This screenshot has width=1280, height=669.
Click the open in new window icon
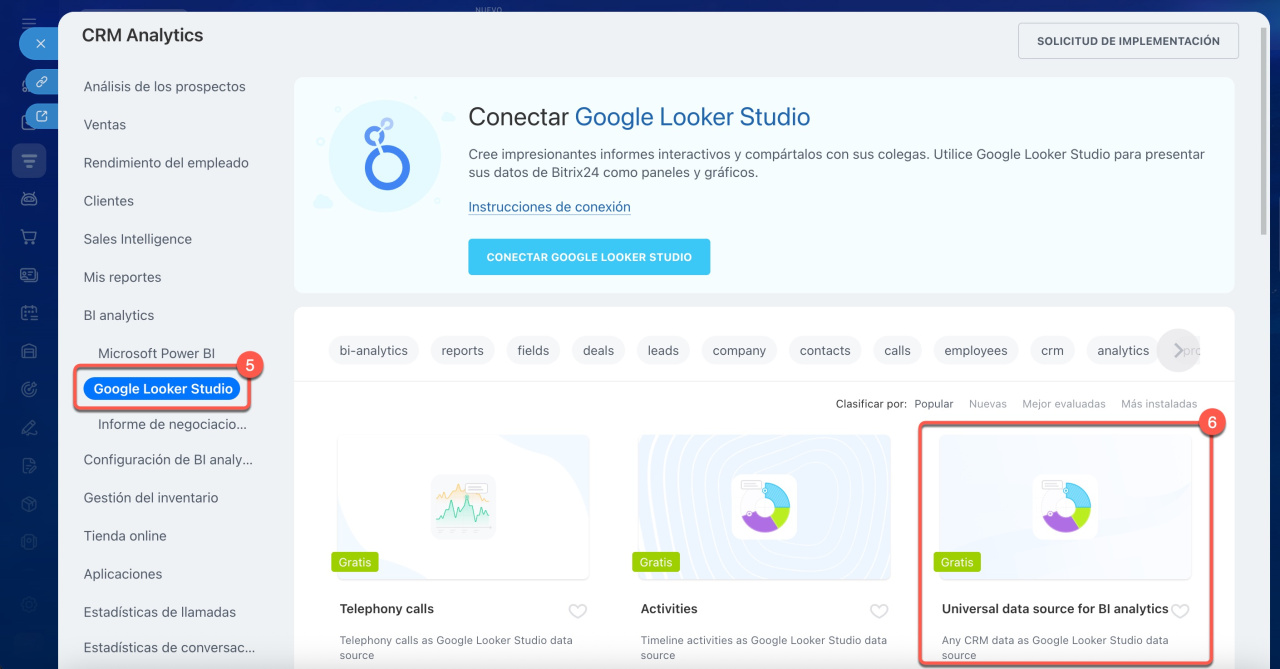(x=42, y=116)
